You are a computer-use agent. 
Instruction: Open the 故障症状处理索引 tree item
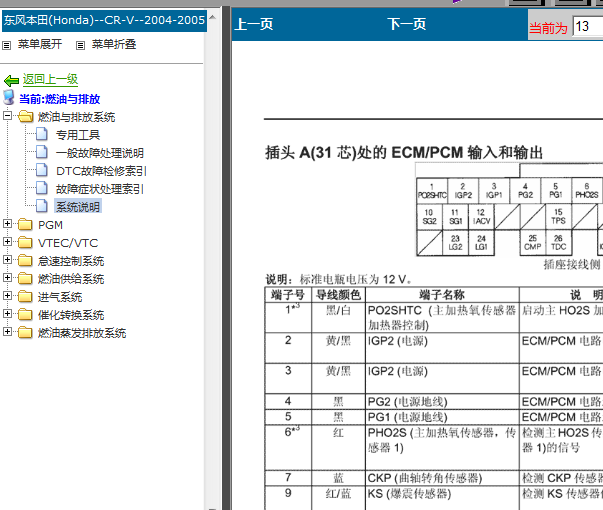coord(100,189)
